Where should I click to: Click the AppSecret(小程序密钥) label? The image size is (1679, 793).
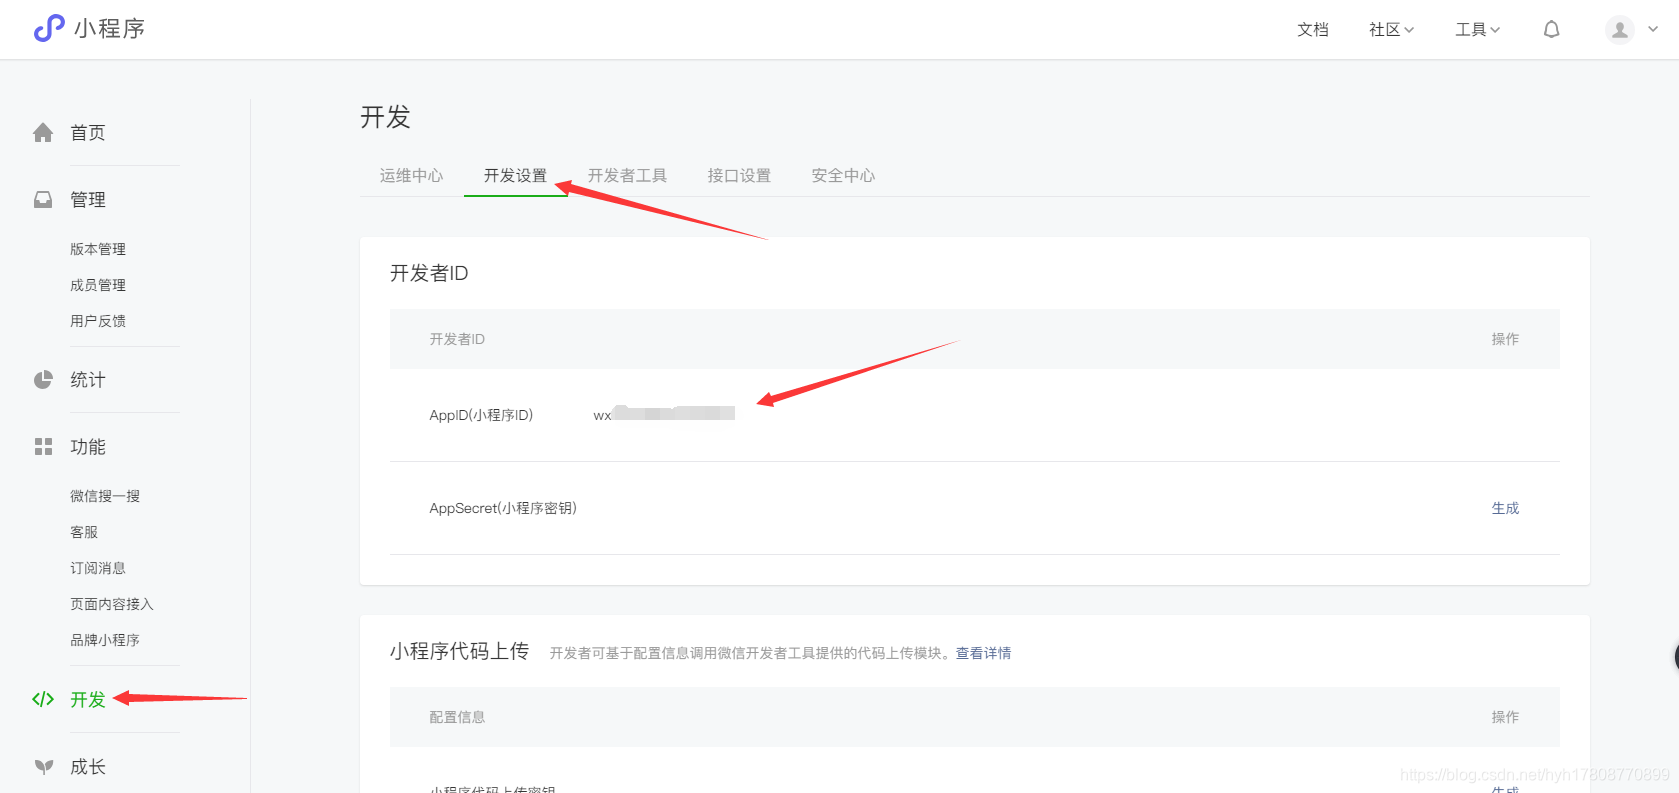pyautogui.click(x=503, y=508)
